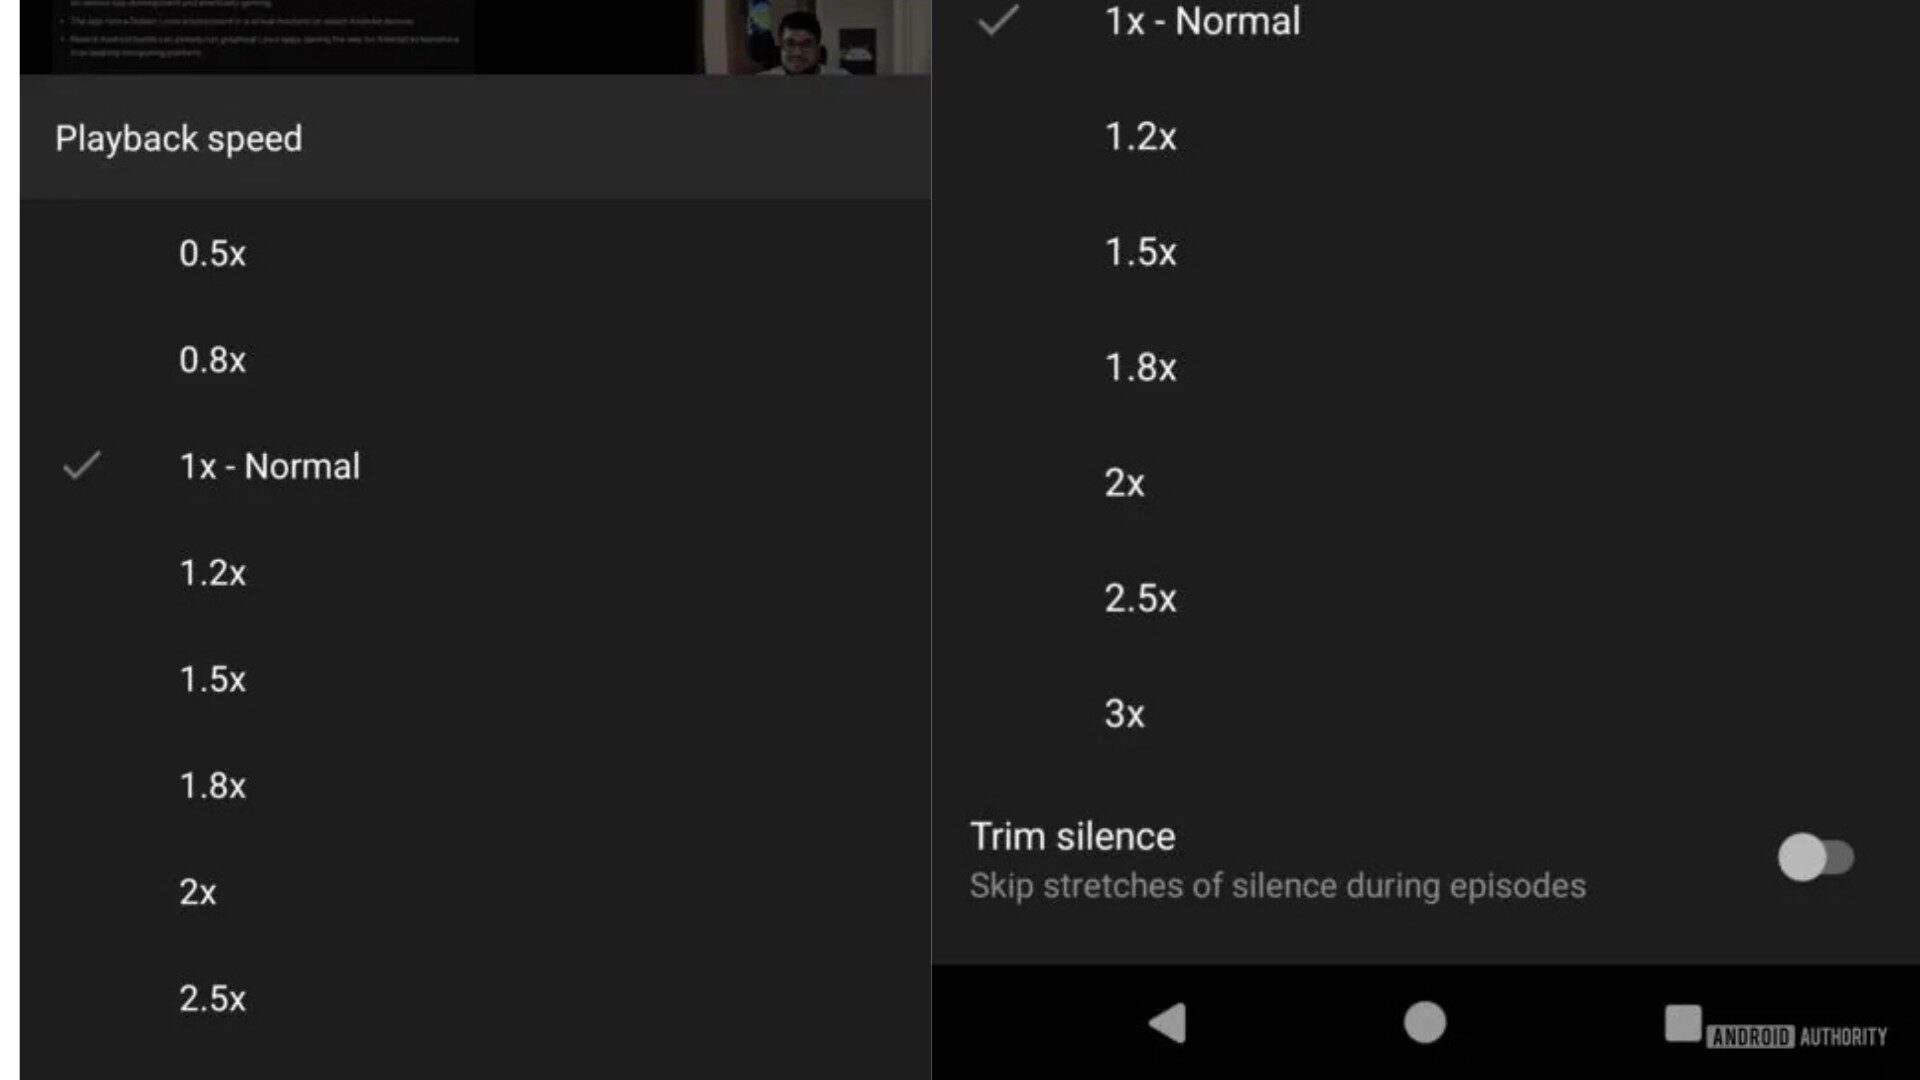Screen dimensions: 1920x1080
Task: Set left panel speed to 1.5x
Action: click(212, 680)
